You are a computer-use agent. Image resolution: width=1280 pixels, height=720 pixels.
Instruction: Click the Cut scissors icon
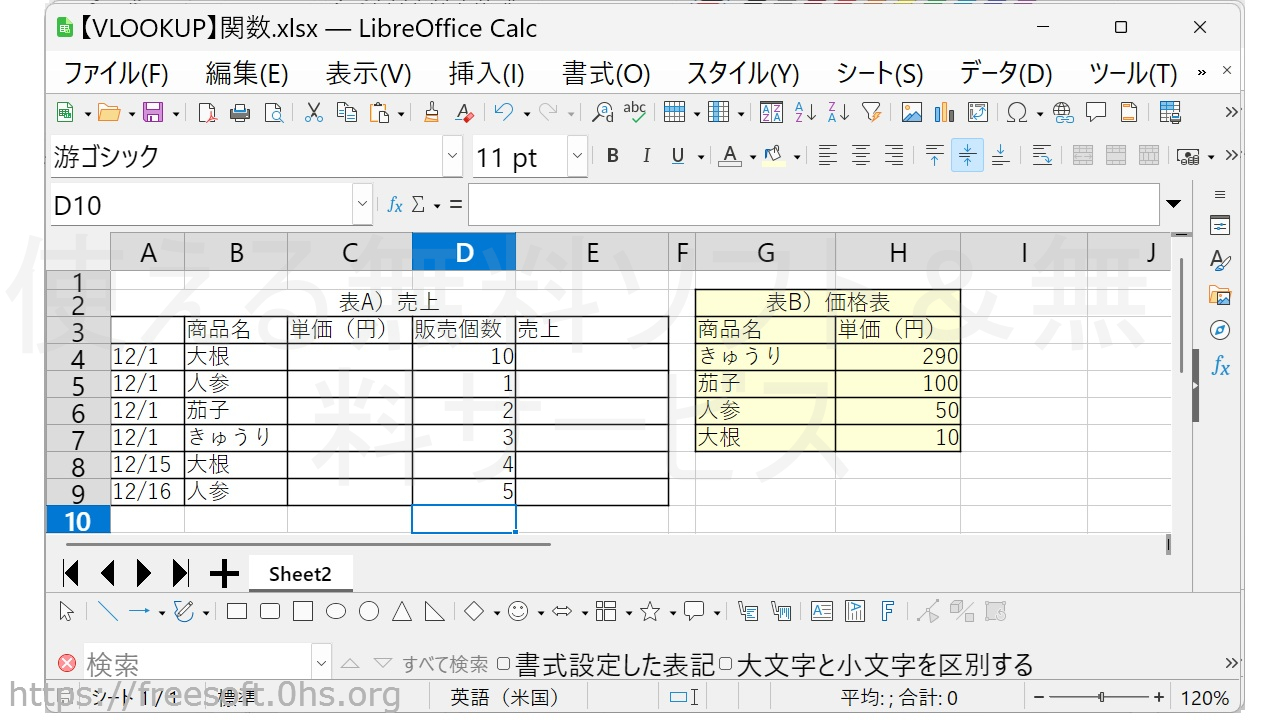pos(314,112)
